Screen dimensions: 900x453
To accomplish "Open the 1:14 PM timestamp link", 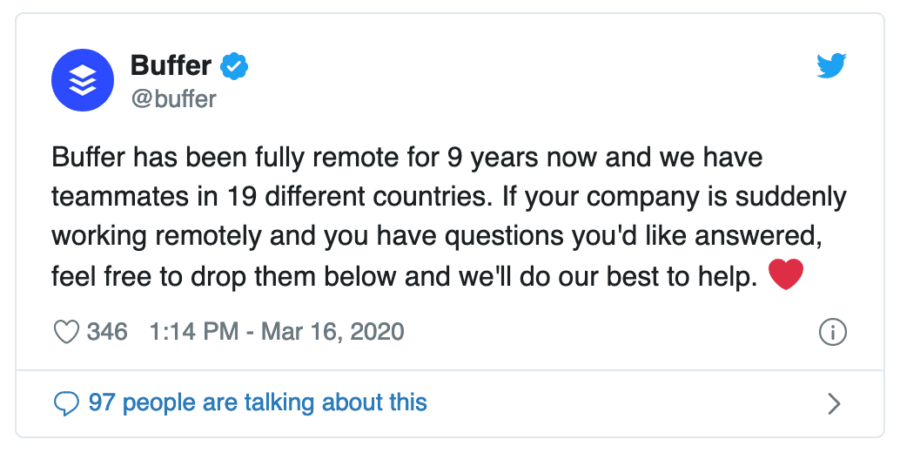I will click(194, 332).
